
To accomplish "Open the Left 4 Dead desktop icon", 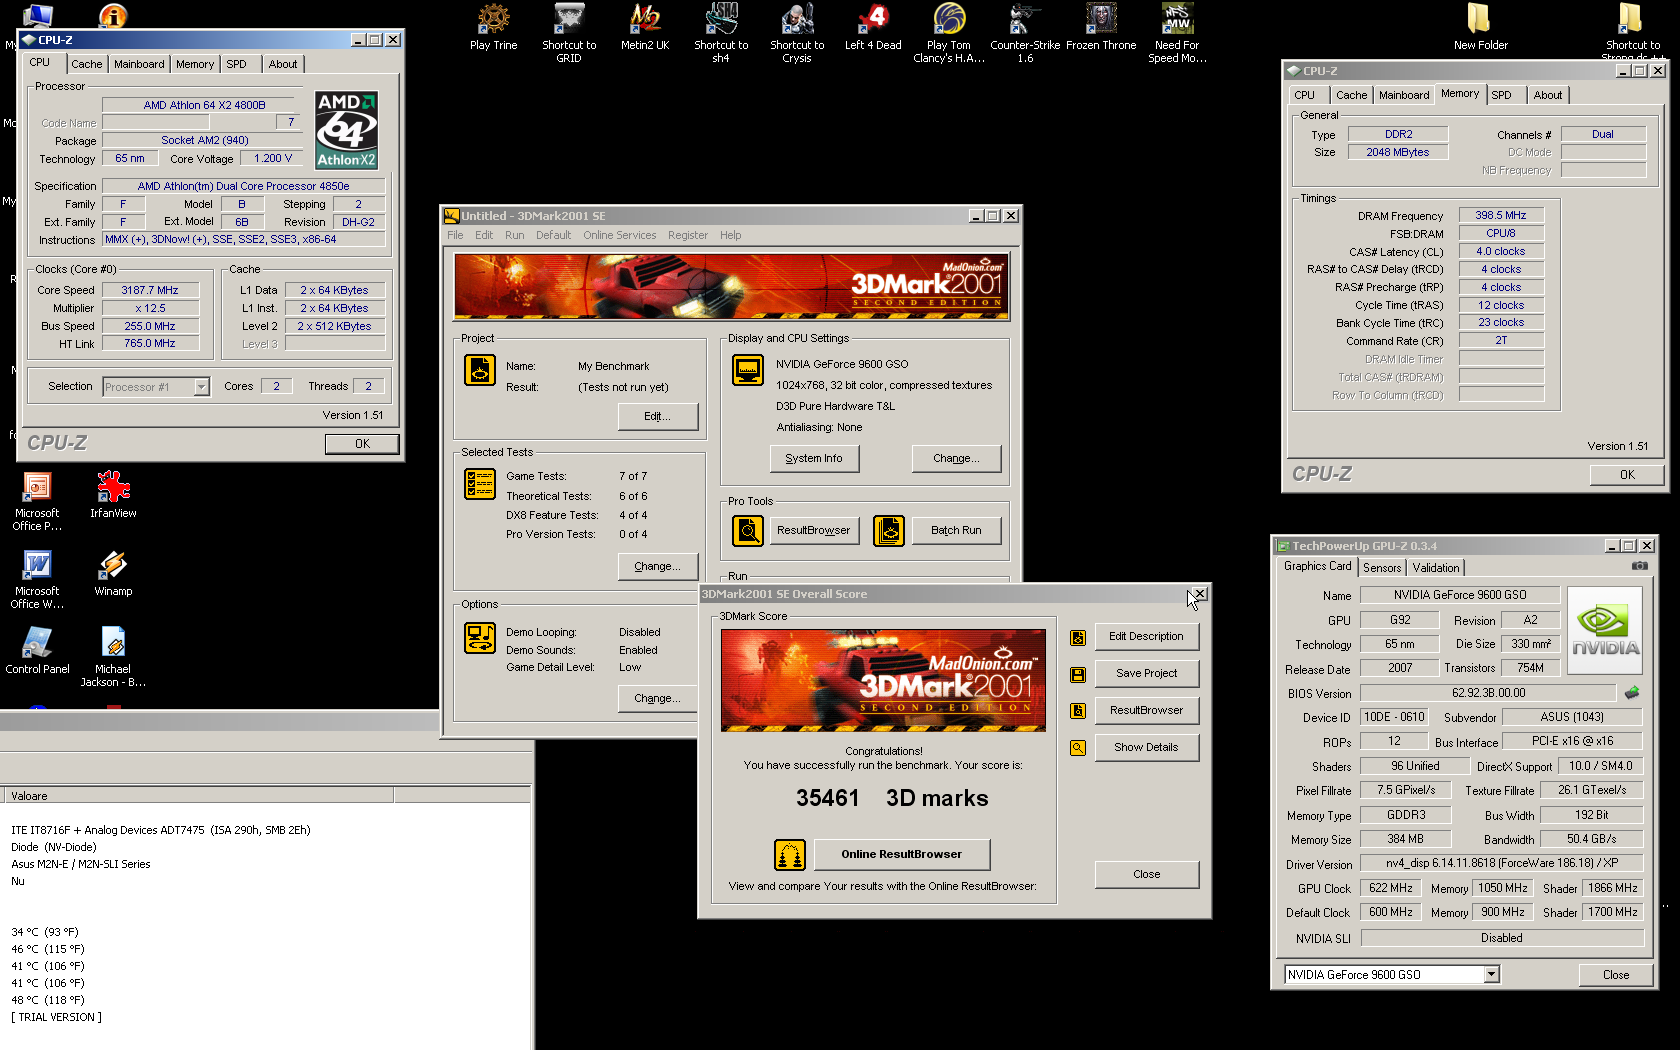I will tap(873, 28).
